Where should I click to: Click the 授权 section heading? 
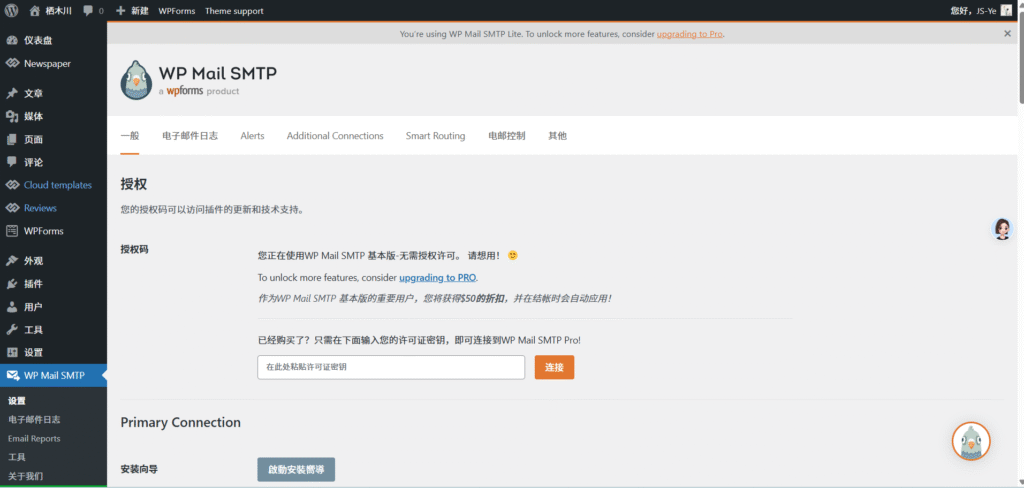click(133, 184)
